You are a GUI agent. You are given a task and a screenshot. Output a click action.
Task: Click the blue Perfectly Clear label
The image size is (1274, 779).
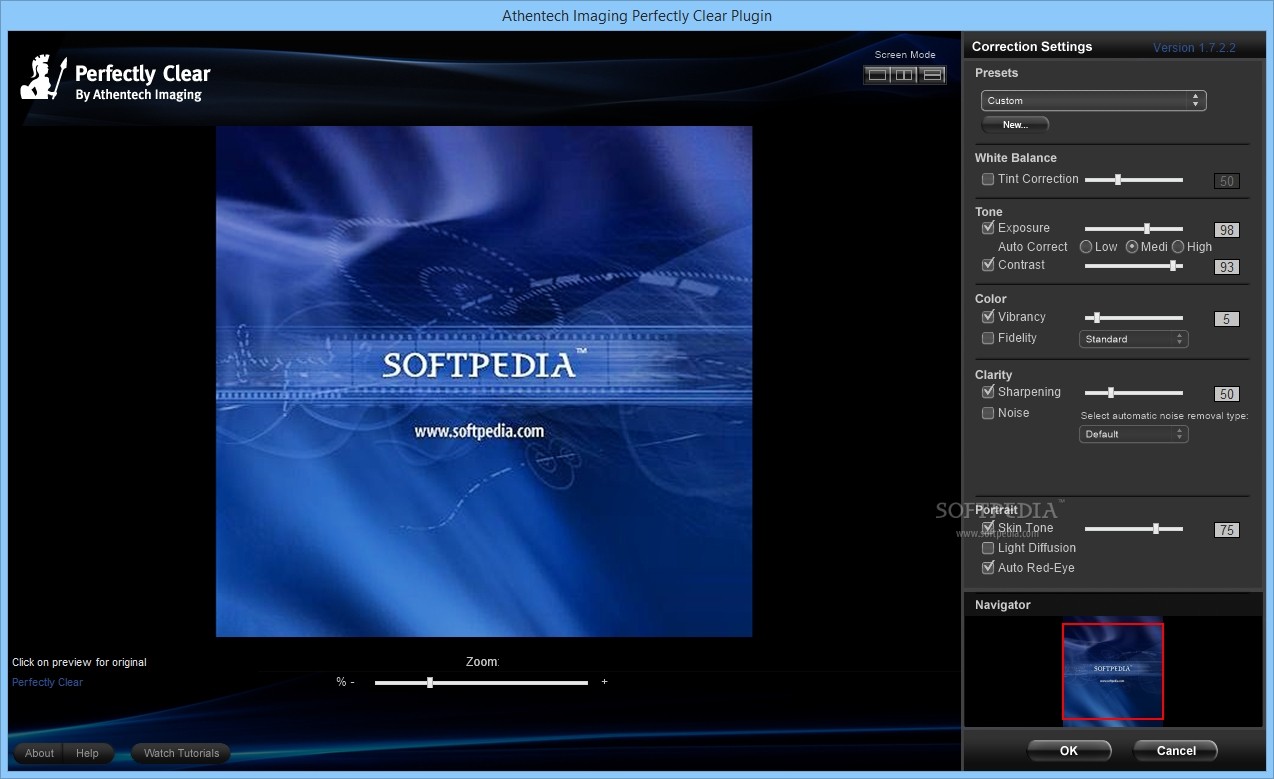[x=47, y=682]
